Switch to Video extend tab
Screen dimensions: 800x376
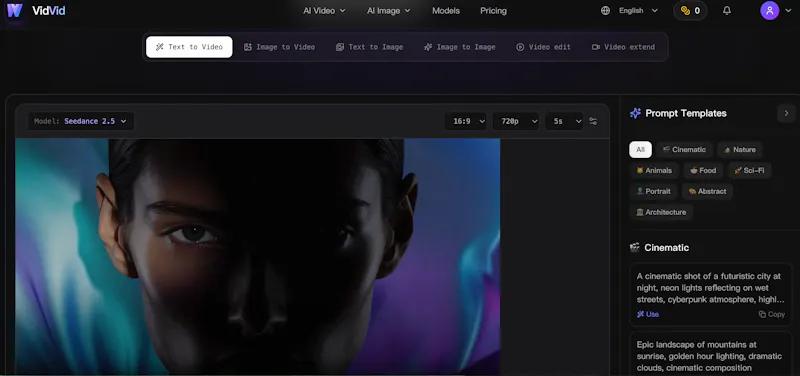point(623,47)
